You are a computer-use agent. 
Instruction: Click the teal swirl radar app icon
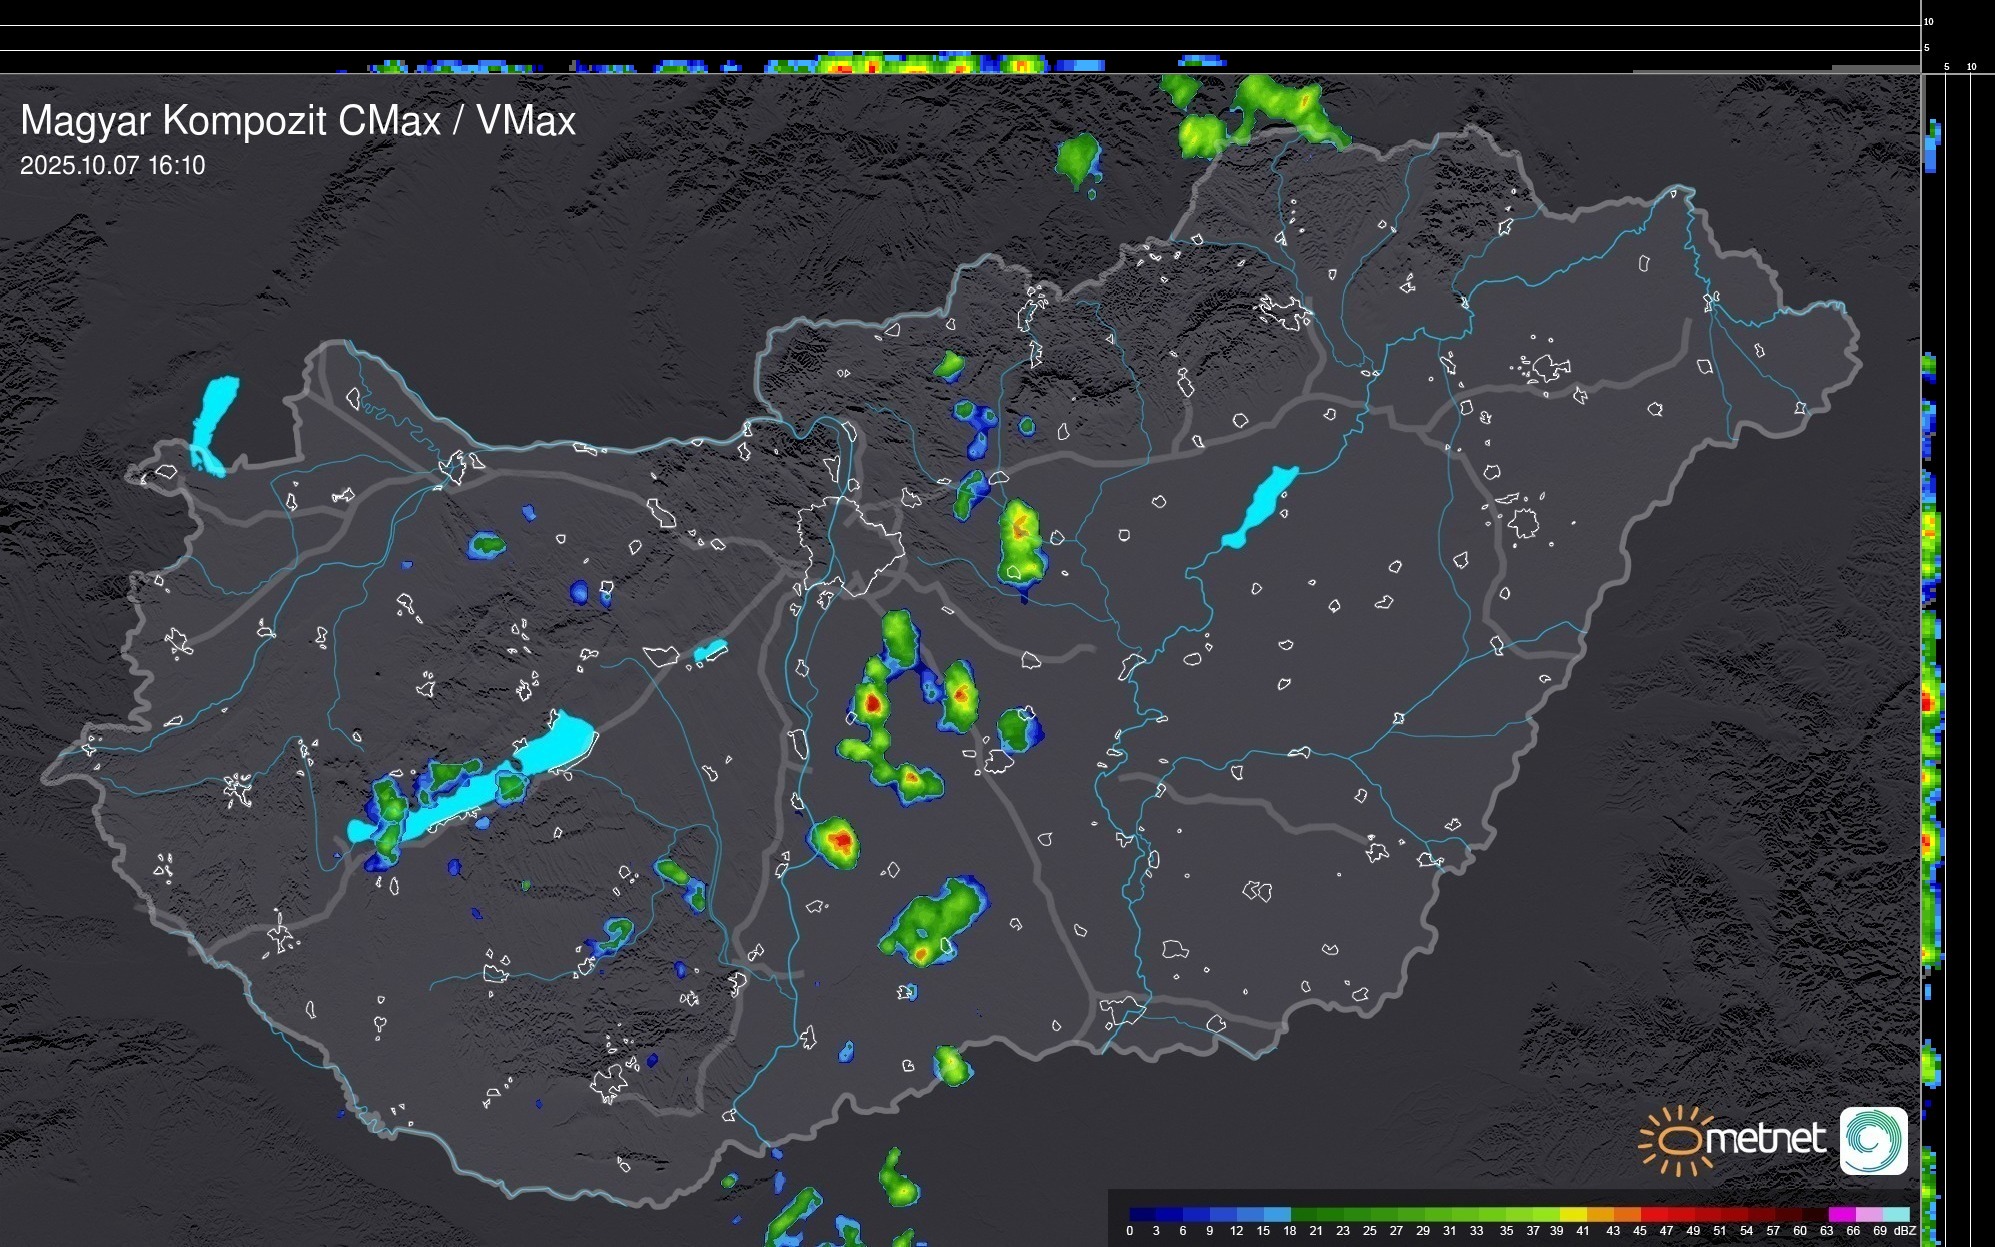pyautogui.click(x=1873, y=1140)
